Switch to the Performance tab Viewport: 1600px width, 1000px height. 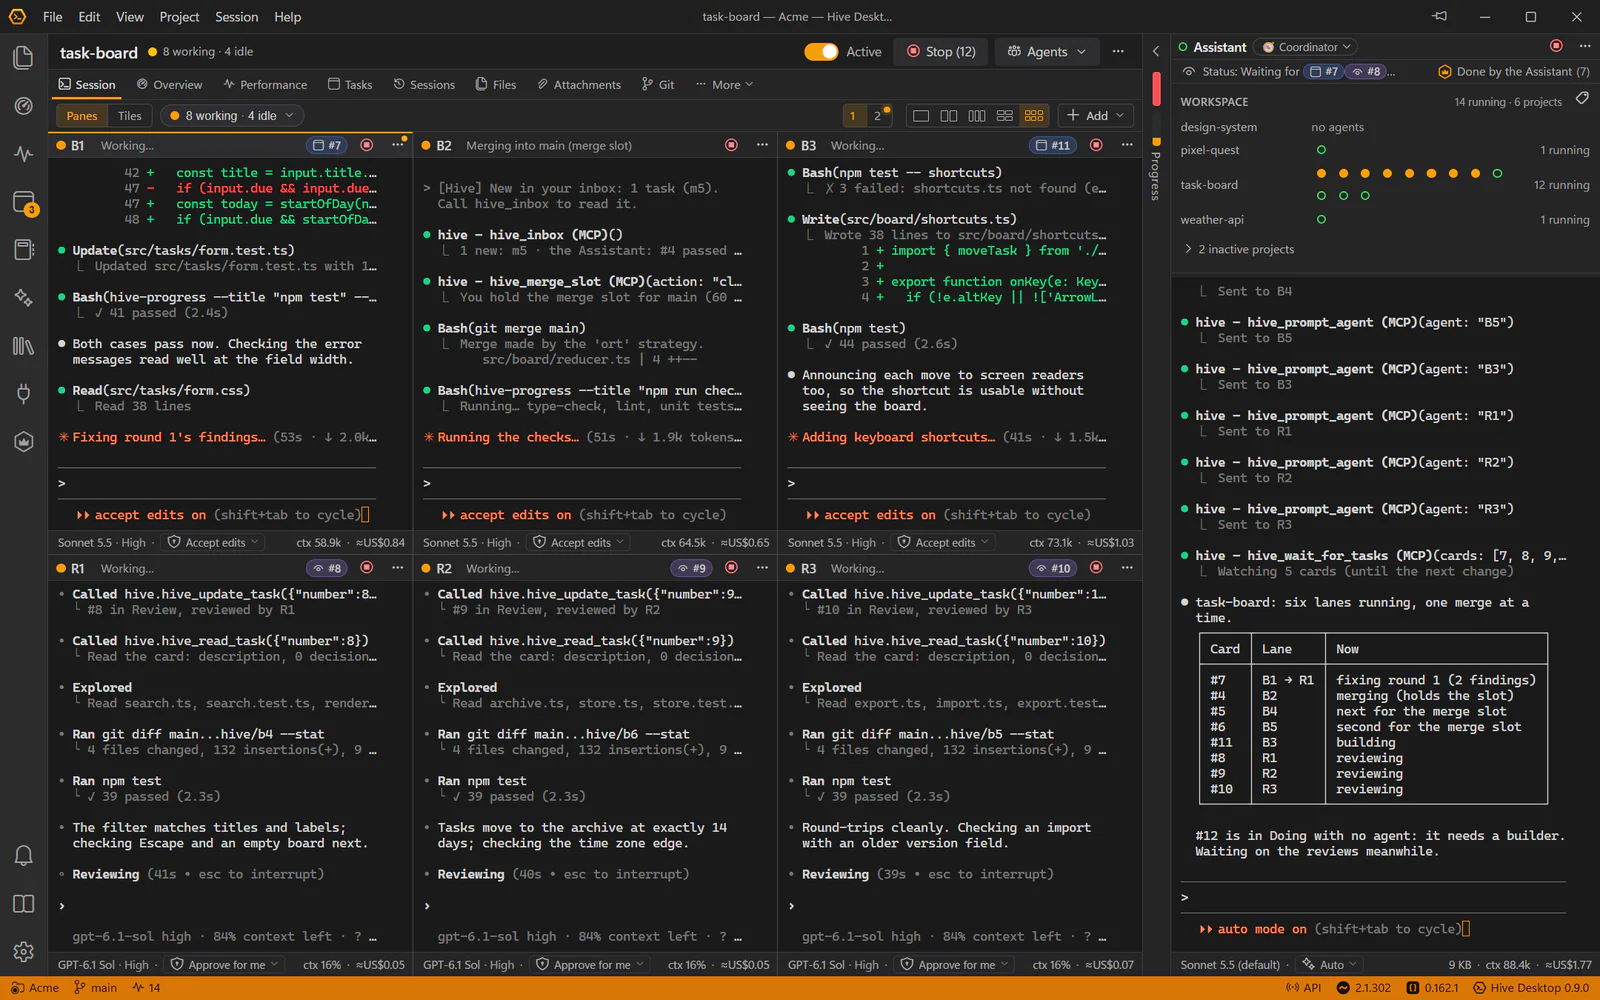point(265,85)
